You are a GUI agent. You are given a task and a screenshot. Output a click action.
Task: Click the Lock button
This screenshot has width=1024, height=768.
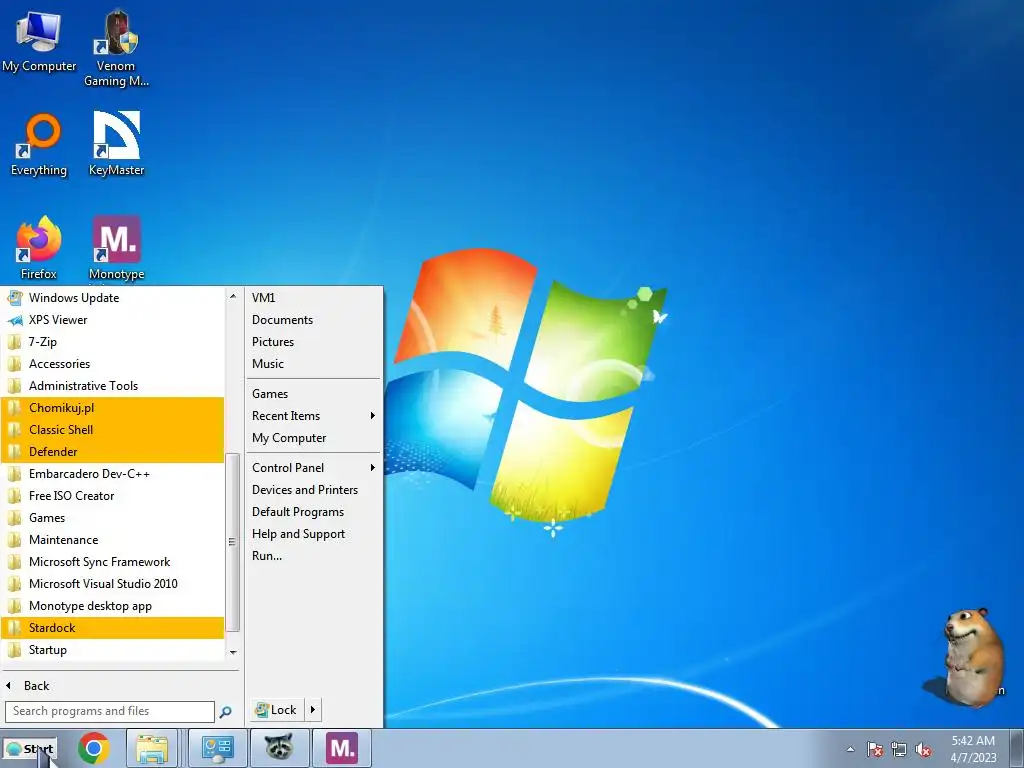[x=277, y=710]
